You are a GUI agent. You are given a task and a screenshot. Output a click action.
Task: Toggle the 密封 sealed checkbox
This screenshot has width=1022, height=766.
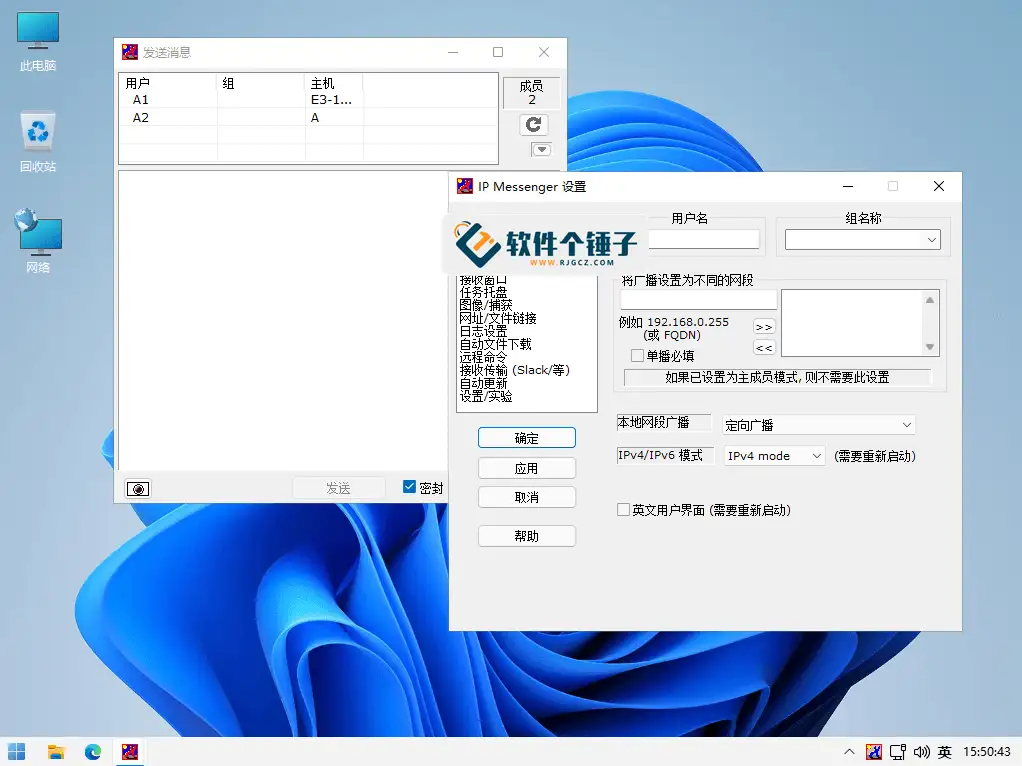pos(409,487)
